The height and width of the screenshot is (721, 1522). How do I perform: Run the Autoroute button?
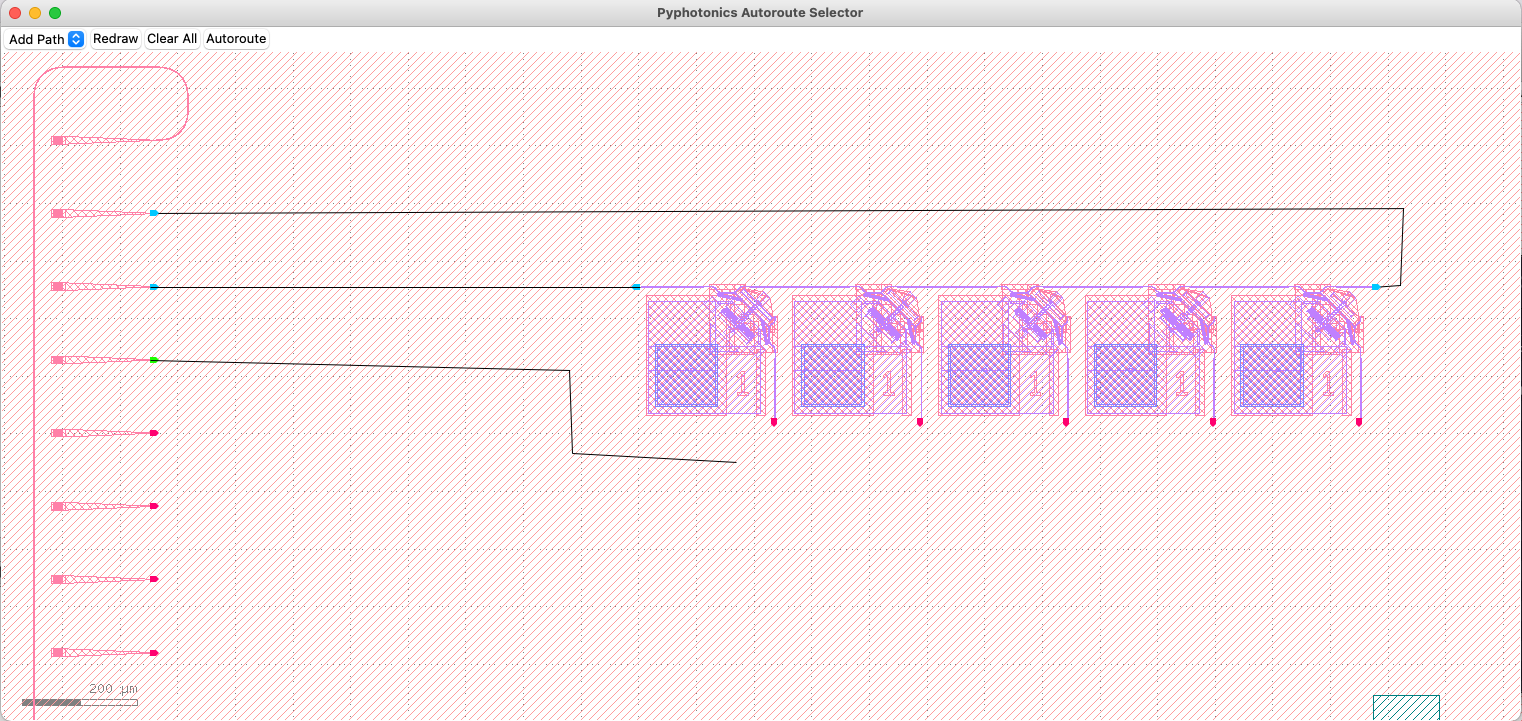click(236, 39)
